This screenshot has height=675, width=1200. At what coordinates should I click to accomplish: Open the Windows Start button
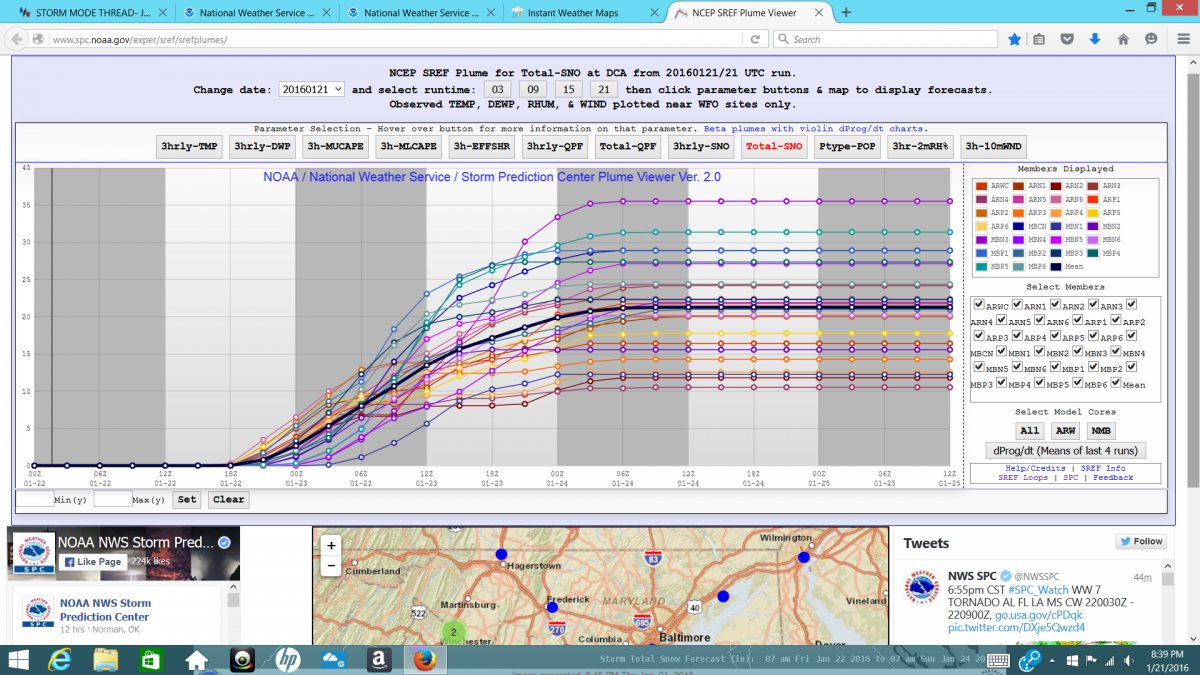pos(20,659)
